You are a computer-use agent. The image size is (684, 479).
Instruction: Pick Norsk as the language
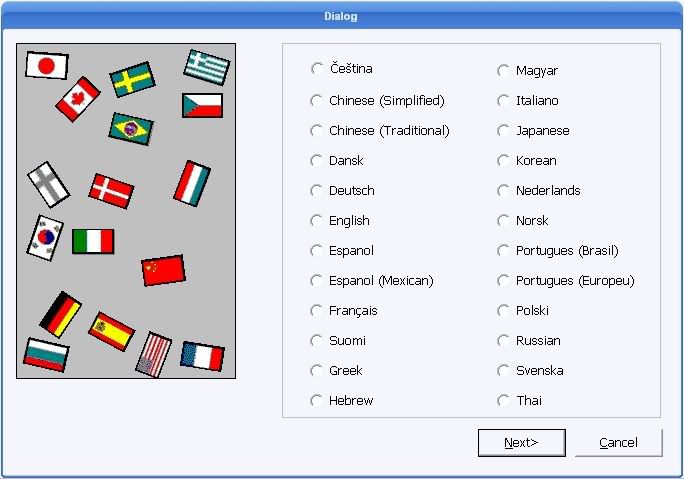pos(503,221)
